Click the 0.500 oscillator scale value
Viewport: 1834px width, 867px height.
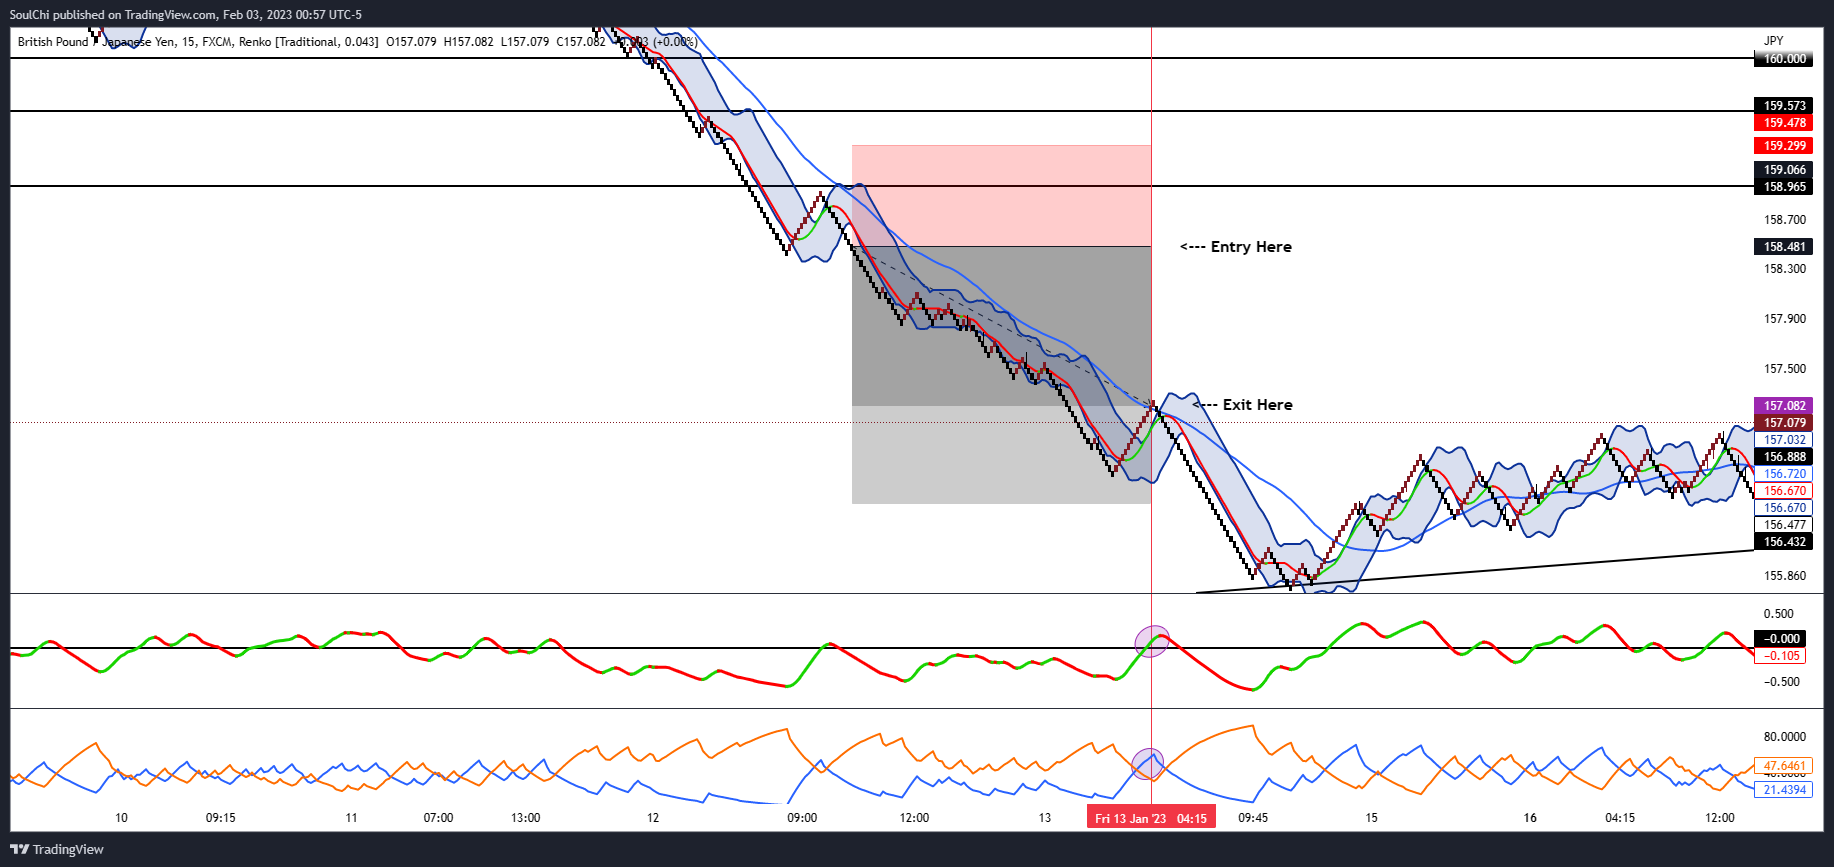pyautogui.click(x=1778, y=614)
